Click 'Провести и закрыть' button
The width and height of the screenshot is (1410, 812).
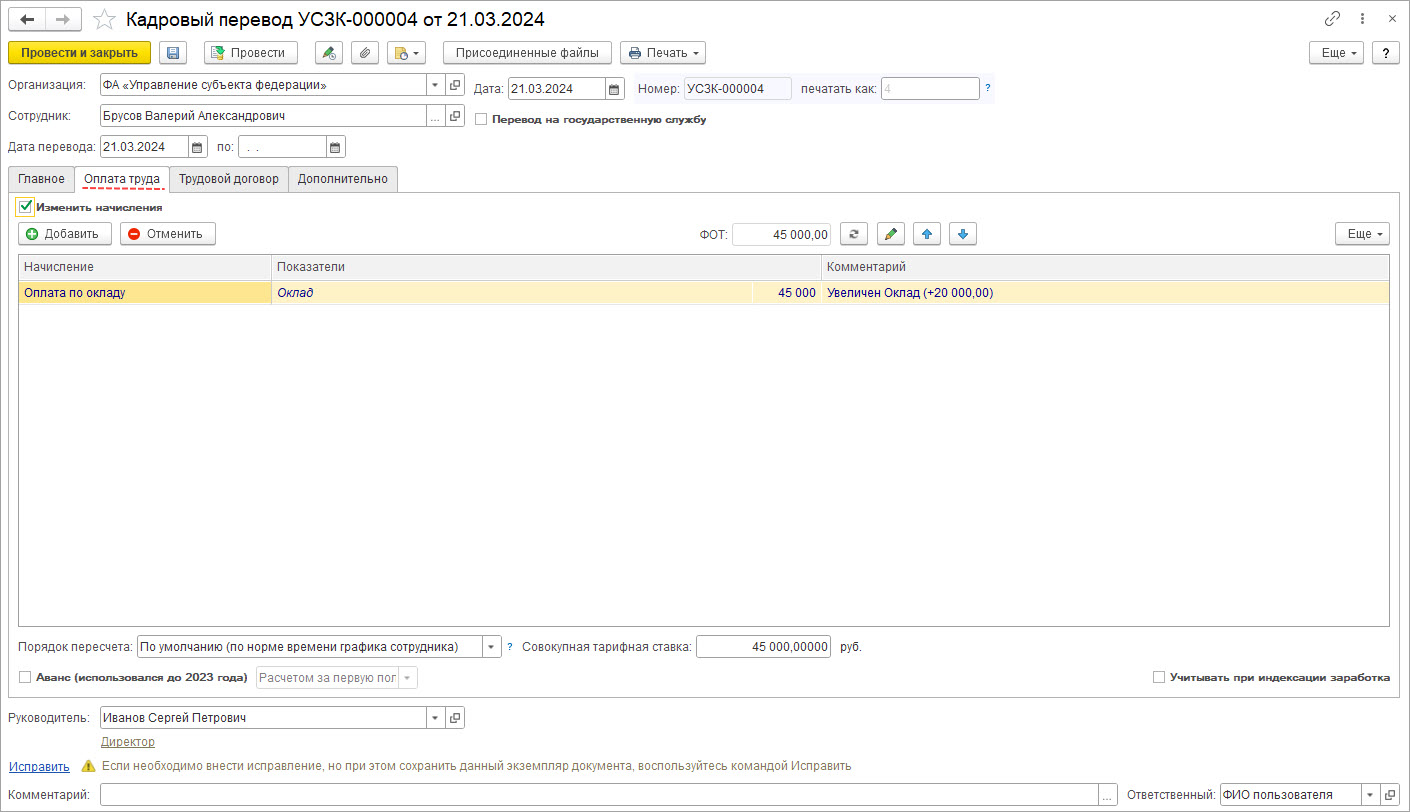(x=79, y=52)
